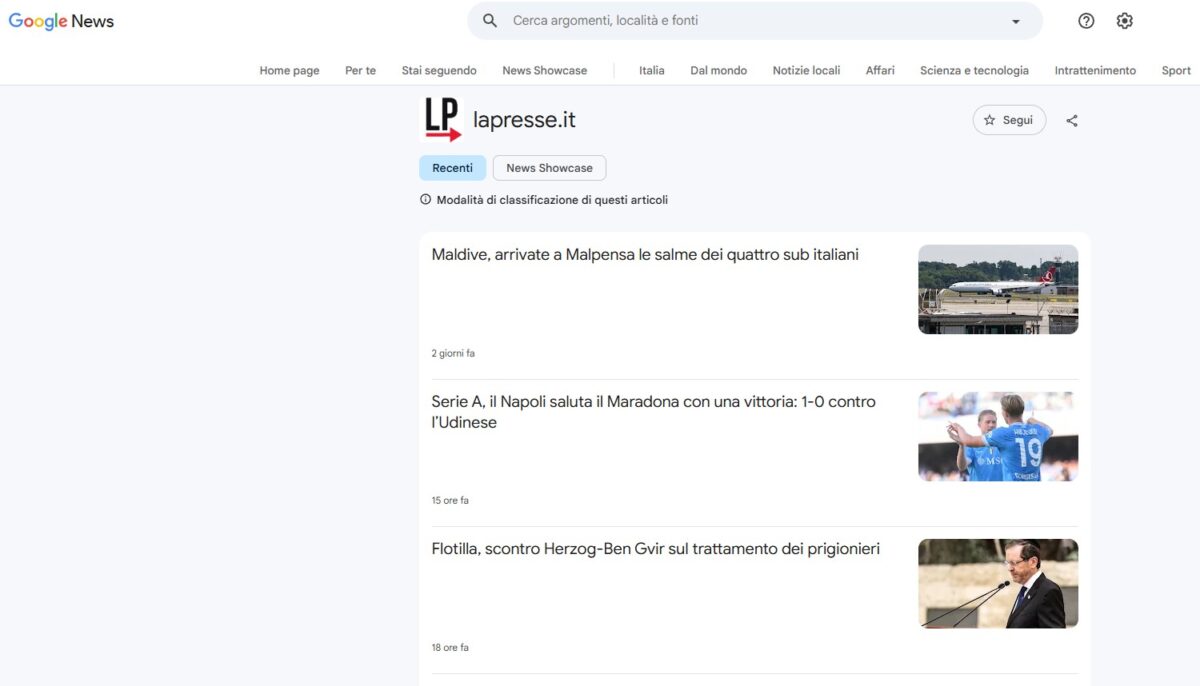1200x686 pixels.
Task: Open the Per te section
Action: click(361, 71)
